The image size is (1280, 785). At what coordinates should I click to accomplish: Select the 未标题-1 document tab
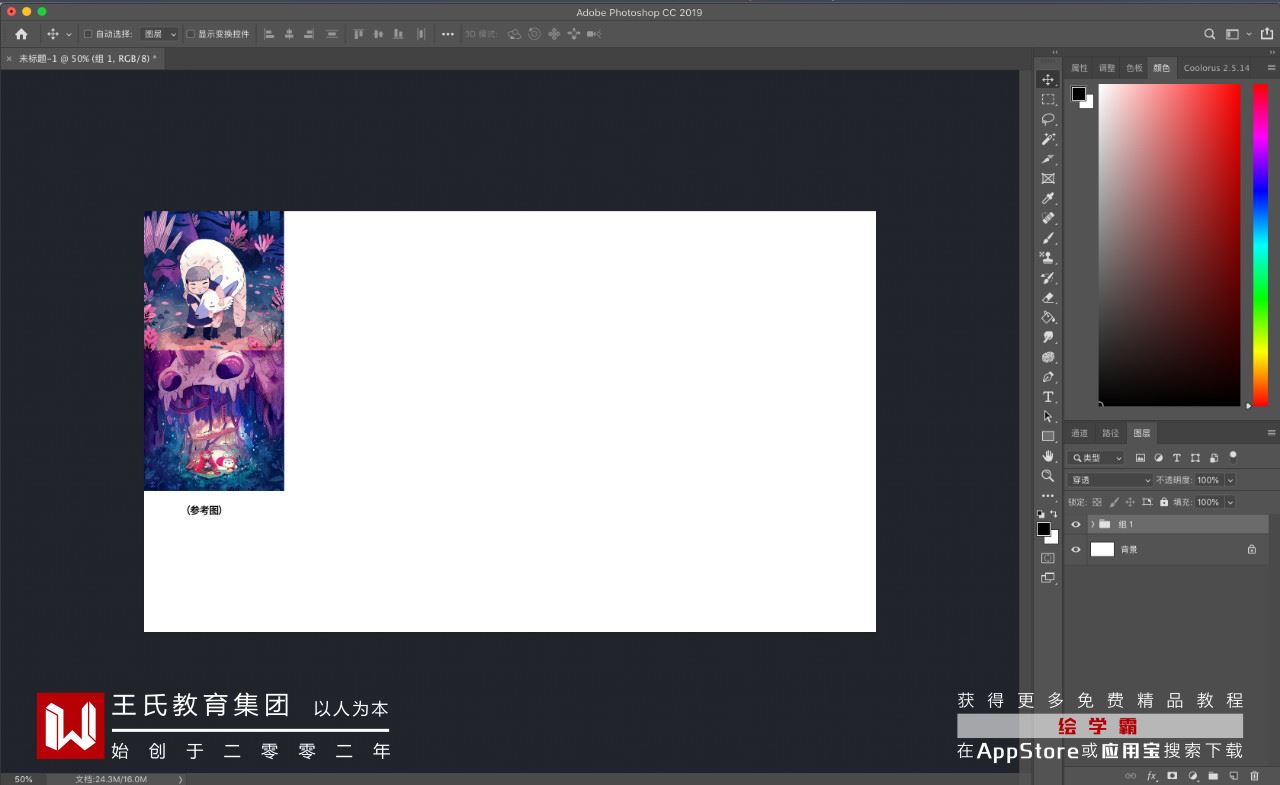87,58
